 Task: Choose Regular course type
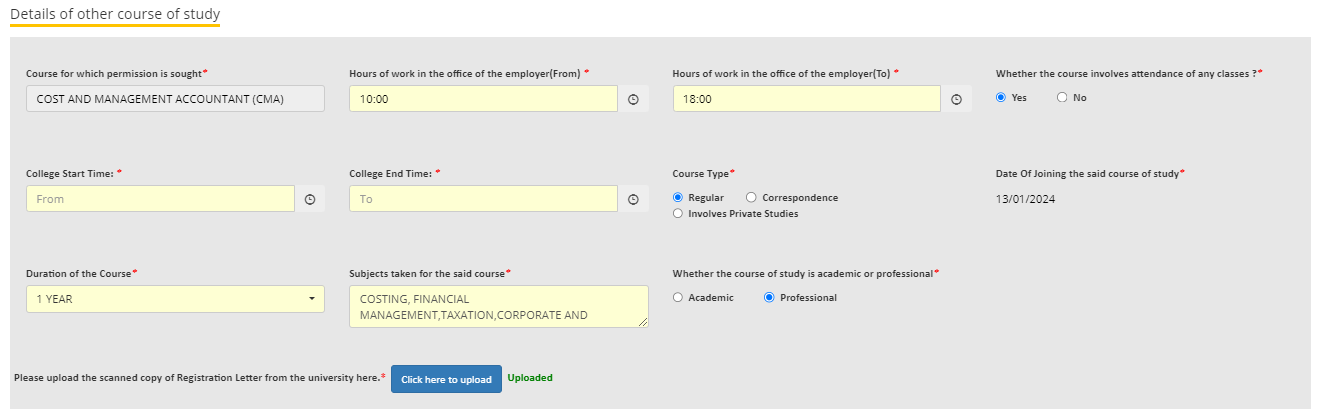(x=678, y=198)
